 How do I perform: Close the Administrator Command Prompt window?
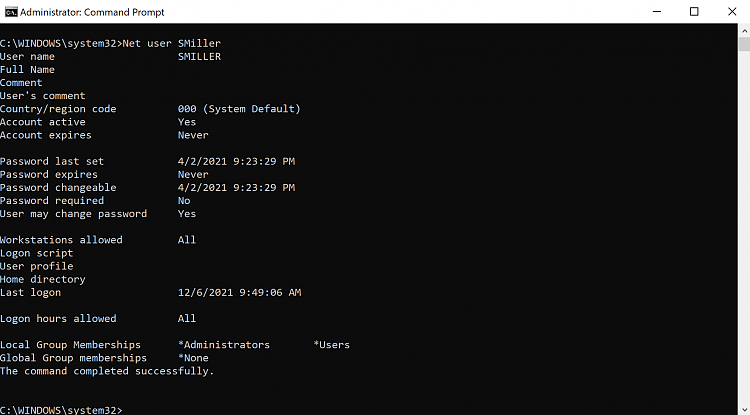(739, 12)
